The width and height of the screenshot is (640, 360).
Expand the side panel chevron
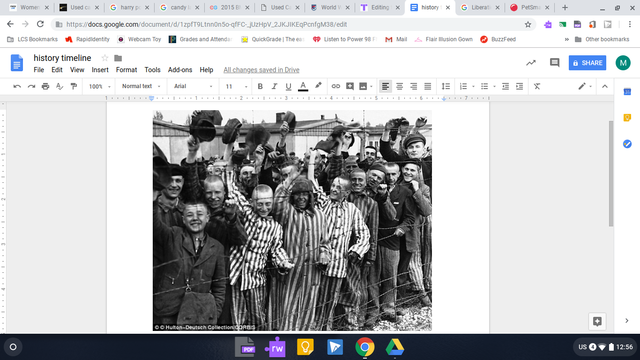[627, 321]
